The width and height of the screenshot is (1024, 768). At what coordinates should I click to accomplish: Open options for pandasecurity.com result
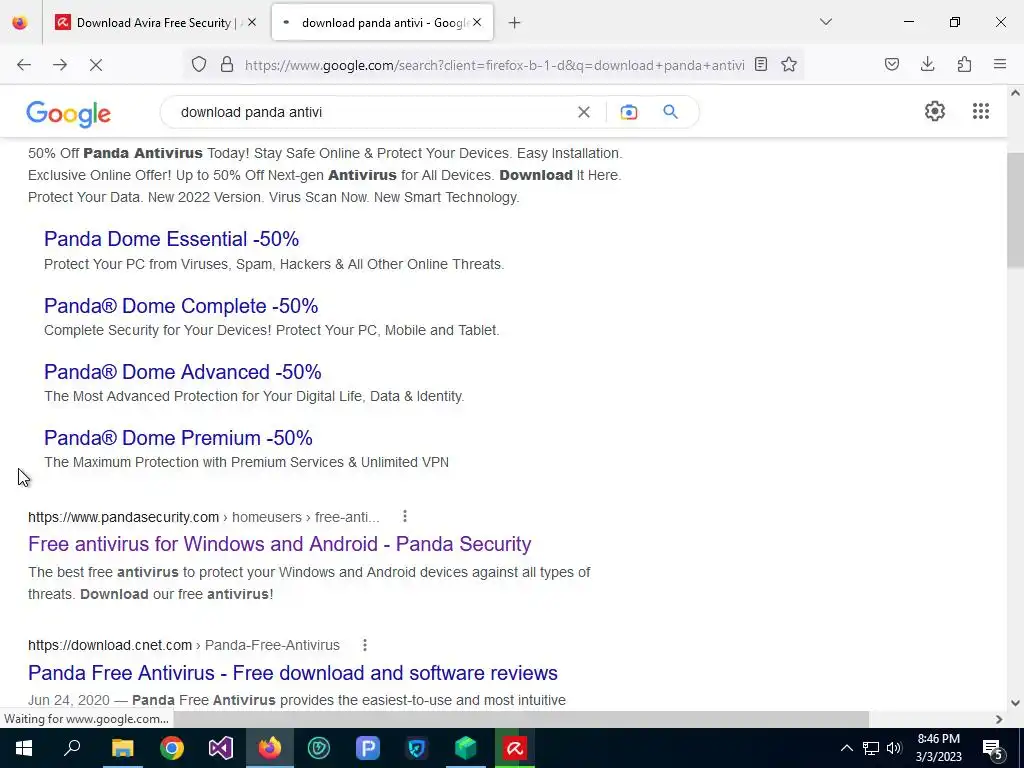405,517
